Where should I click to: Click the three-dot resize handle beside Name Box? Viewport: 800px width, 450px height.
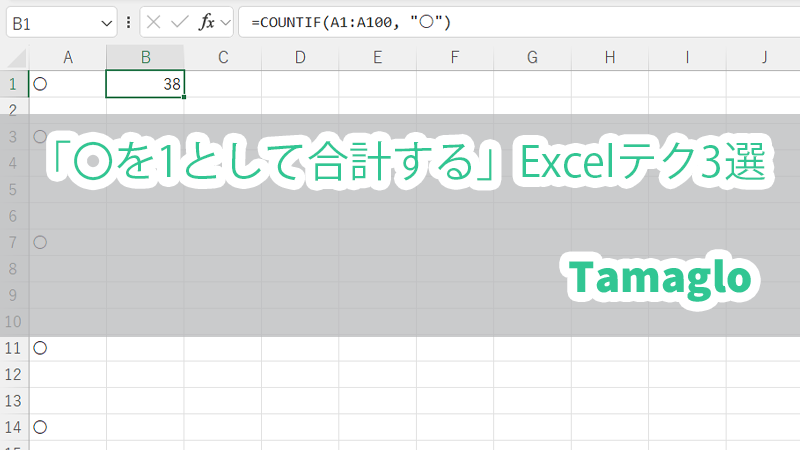(x=130, y=22)
